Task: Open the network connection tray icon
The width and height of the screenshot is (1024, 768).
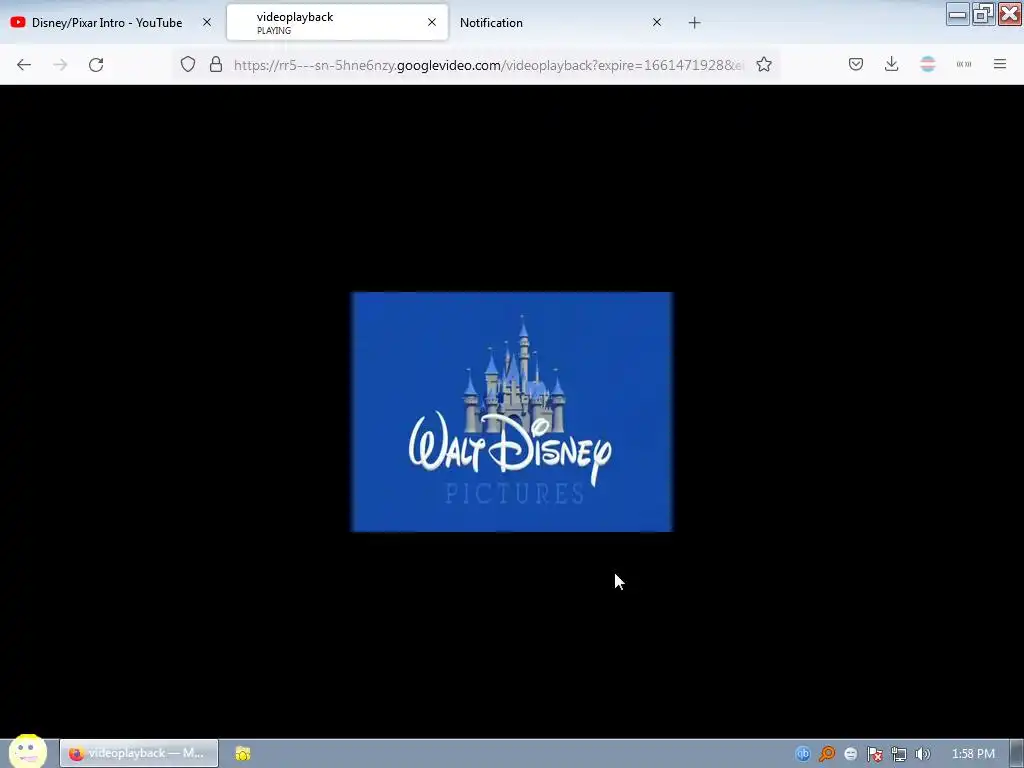Action: [899, 754]
